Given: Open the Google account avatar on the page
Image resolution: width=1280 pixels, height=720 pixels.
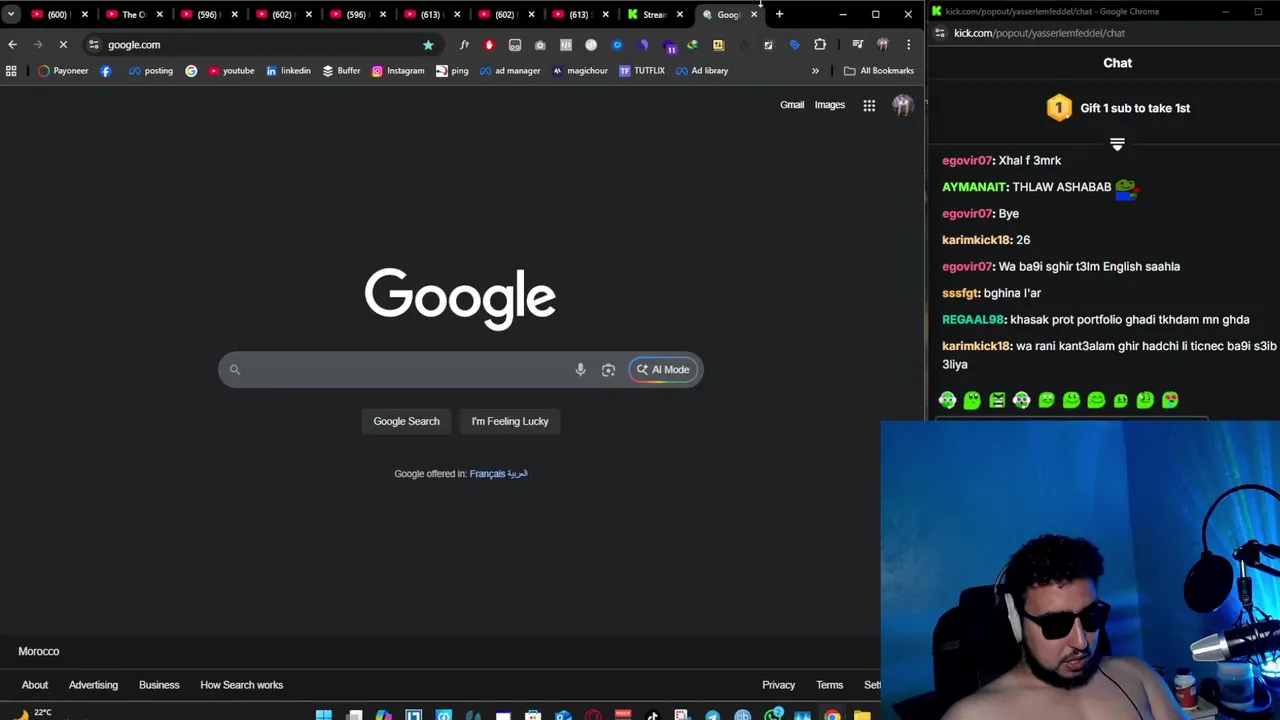Looking at the screenshot, I should click(x=903, y=105).
